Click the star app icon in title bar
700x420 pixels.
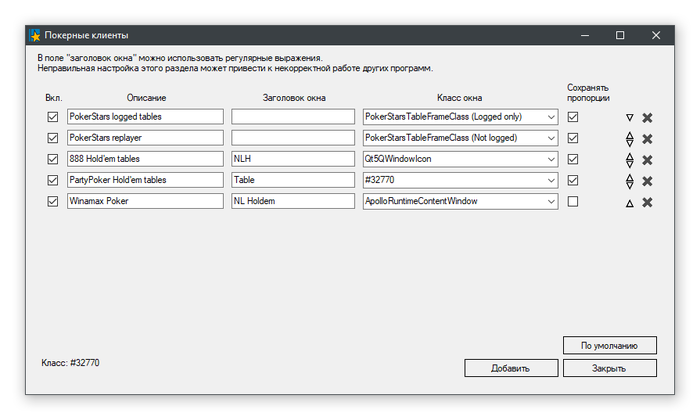[34, 35]
